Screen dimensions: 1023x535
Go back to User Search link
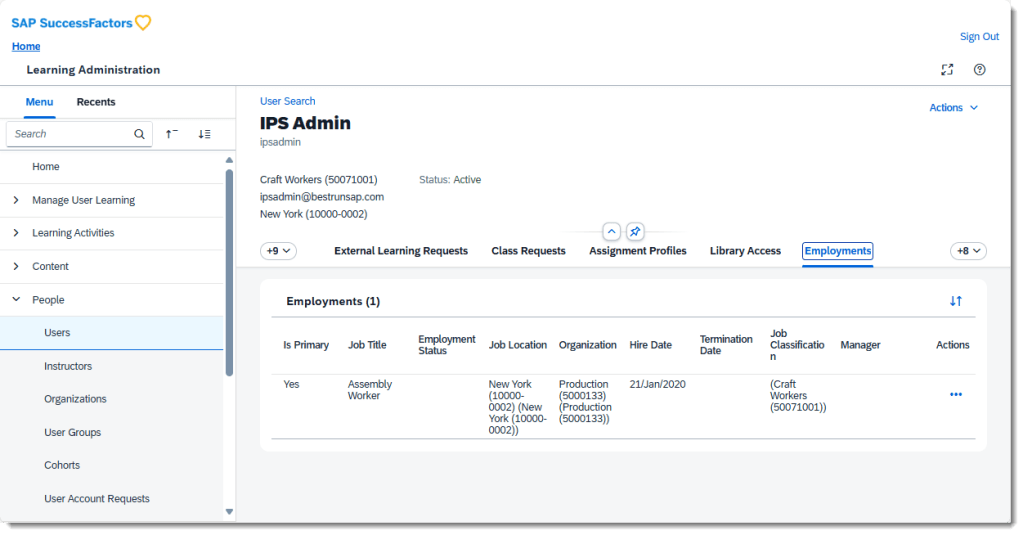coord(287,101)
